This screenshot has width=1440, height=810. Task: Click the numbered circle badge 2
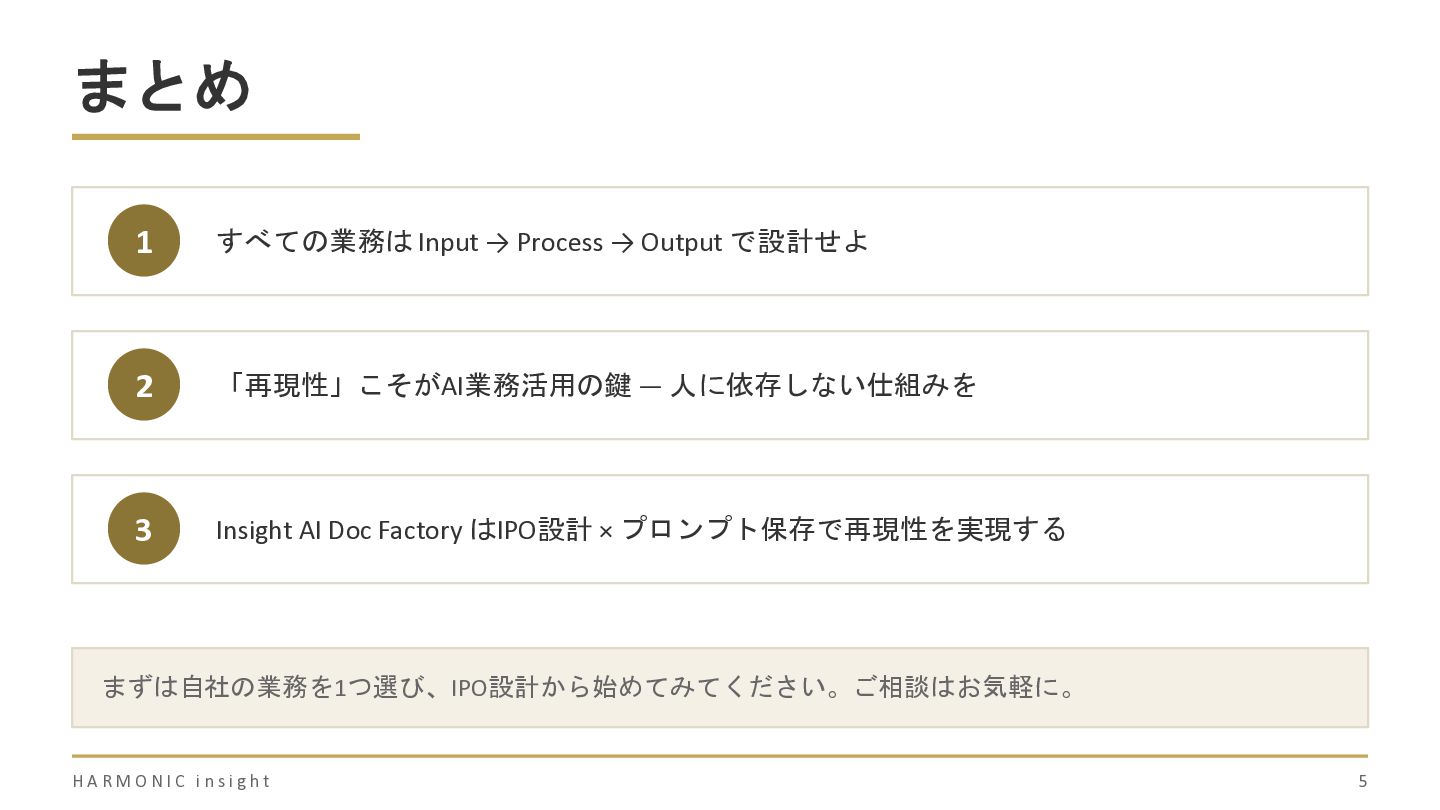(144, 385)
